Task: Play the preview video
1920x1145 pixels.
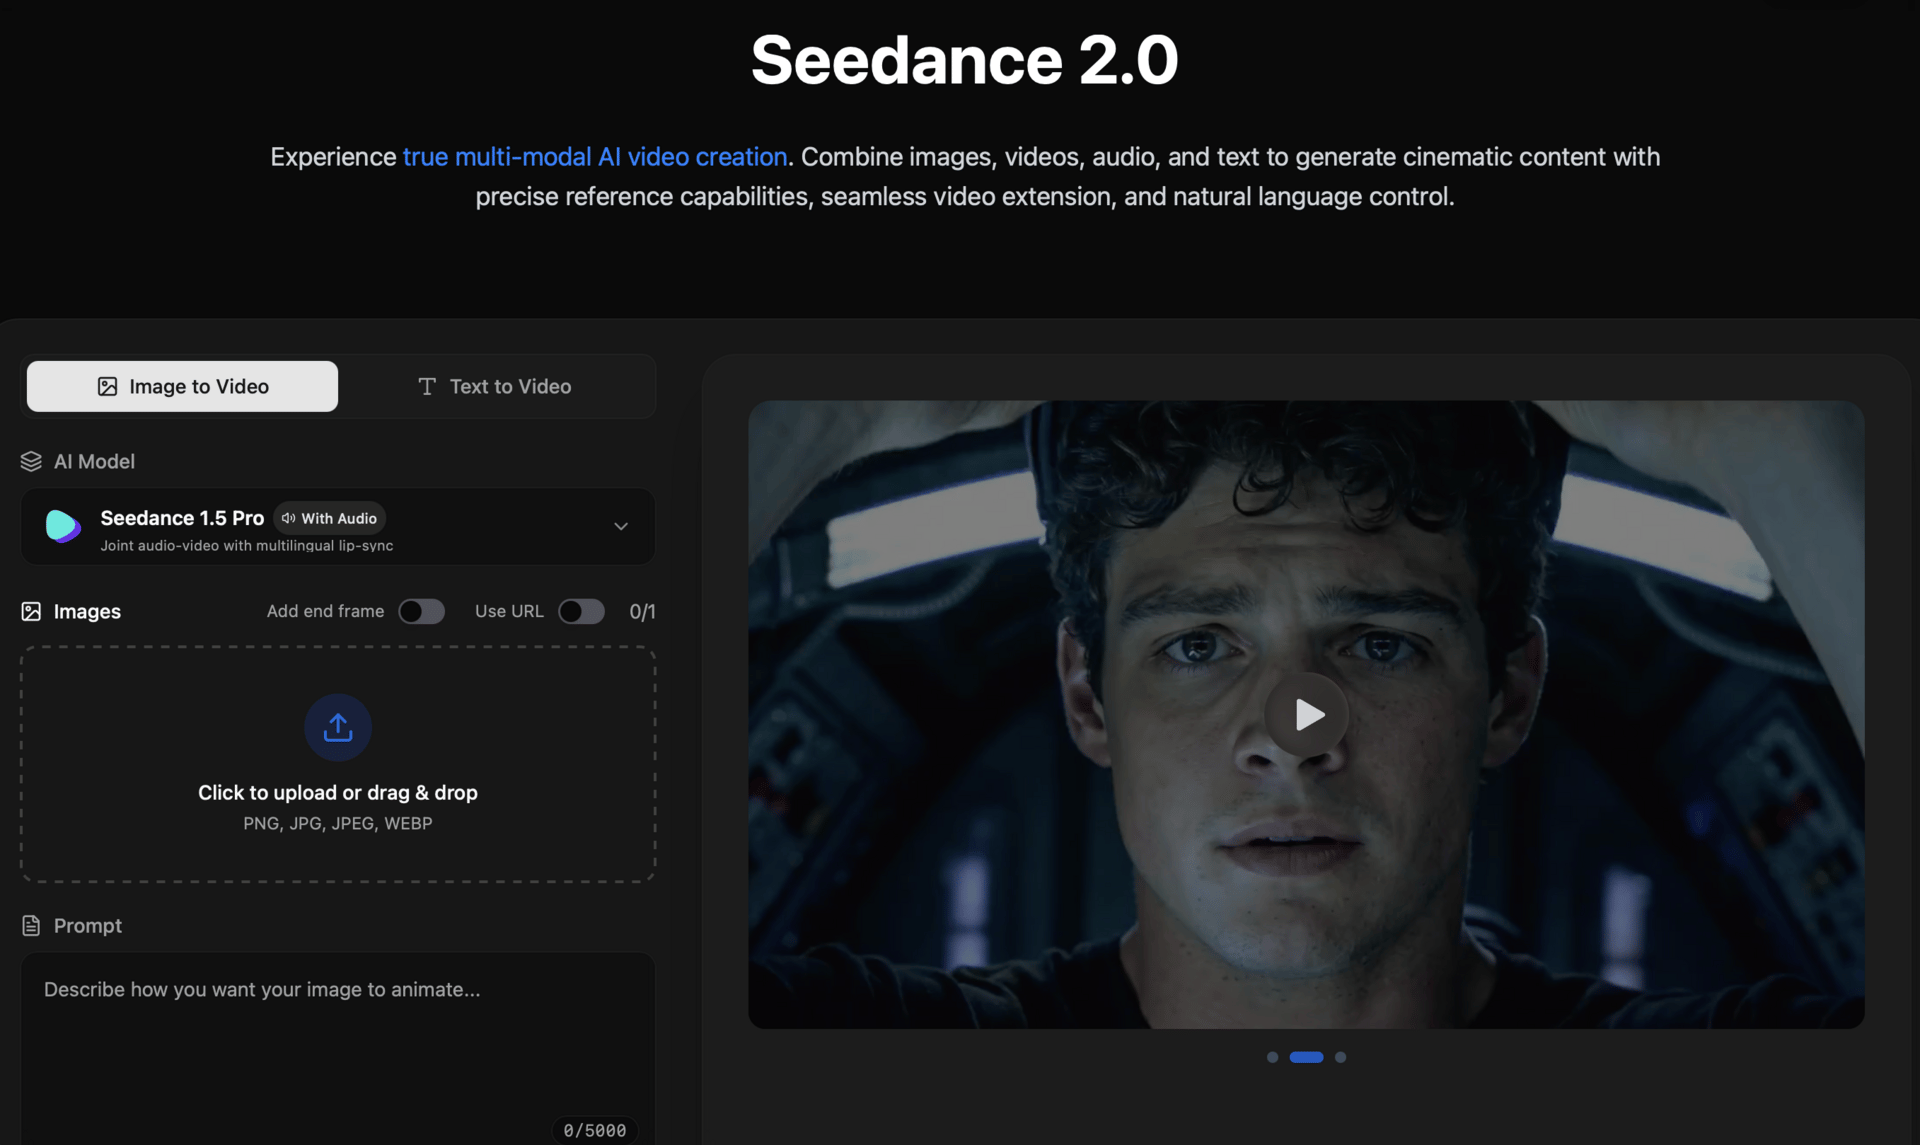Action: [1306, 714]
